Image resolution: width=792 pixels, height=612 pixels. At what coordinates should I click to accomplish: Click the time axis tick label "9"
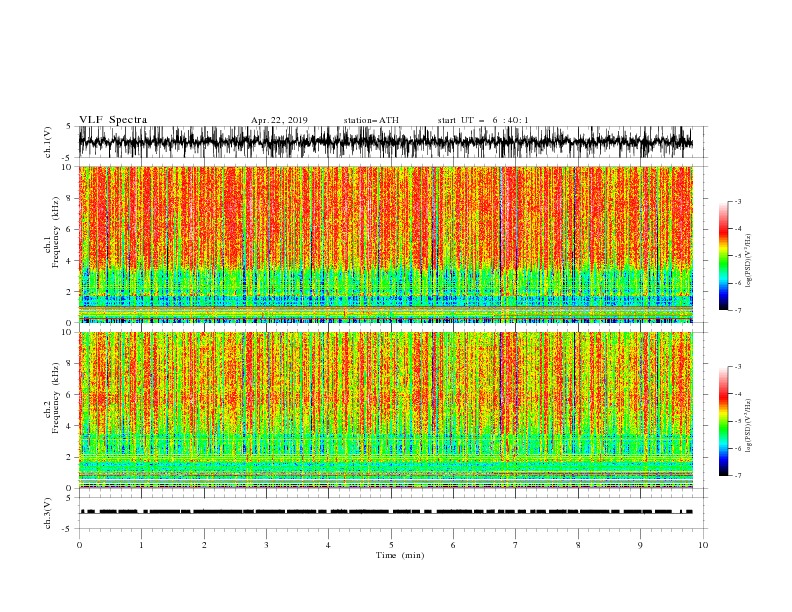[640, 545]
